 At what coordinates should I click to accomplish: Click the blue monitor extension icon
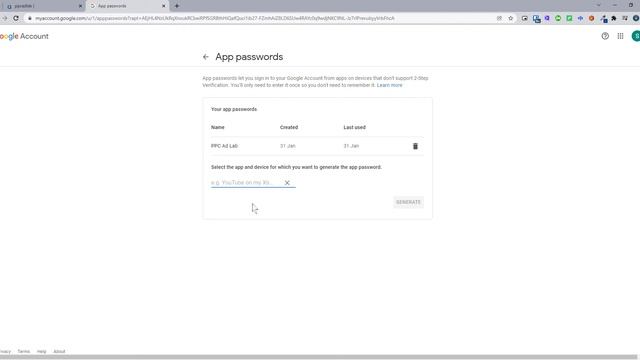click(x=536, y=19)
